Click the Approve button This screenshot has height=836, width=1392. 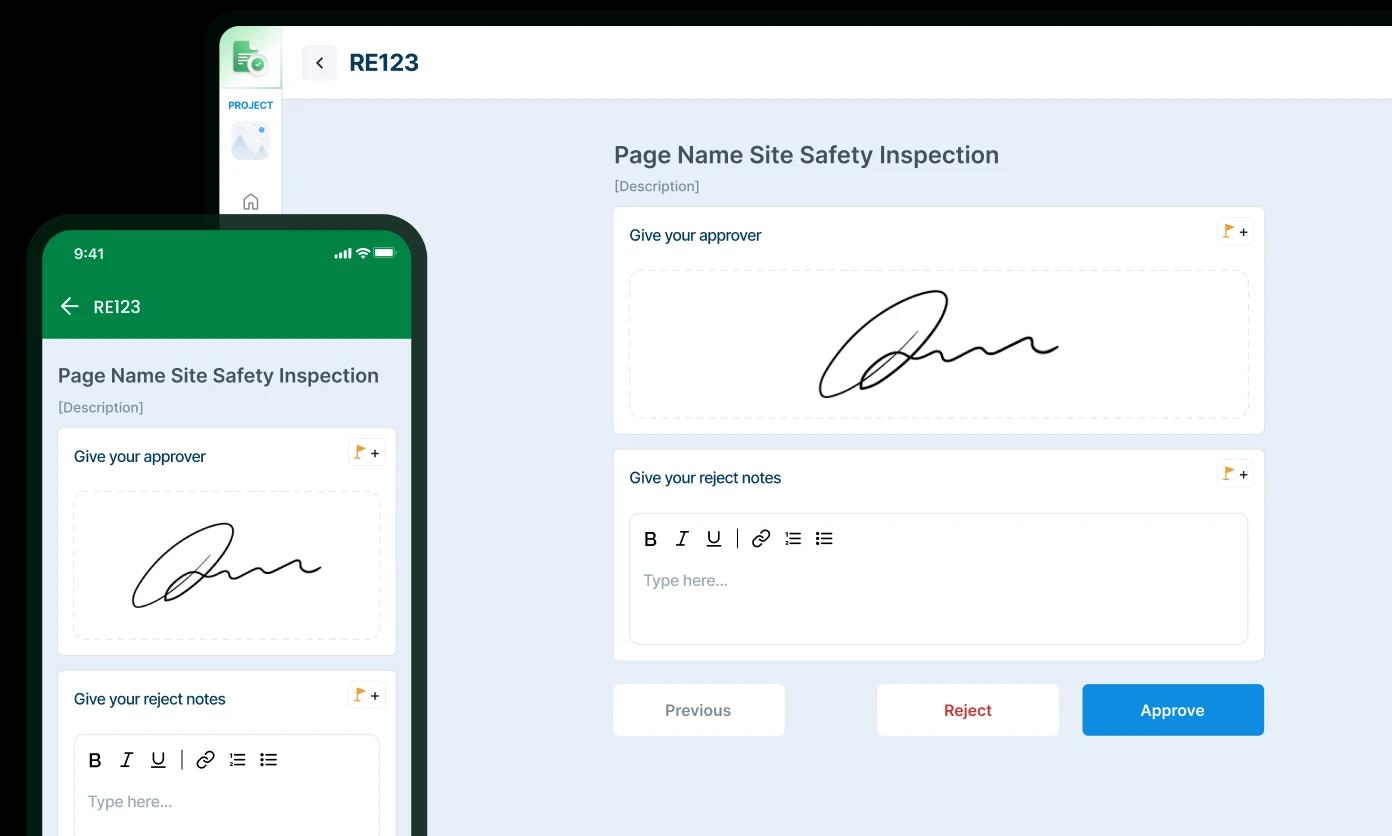pyautogui.click(x=1172, y=710)
